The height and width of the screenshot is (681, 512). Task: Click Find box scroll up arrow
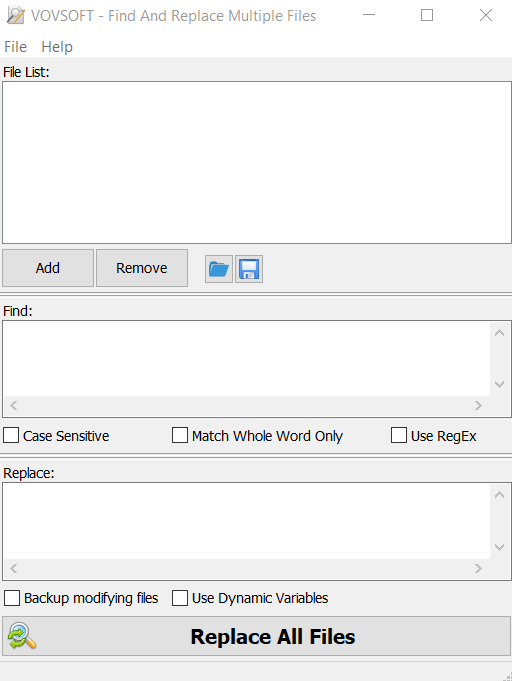[499, 333]
